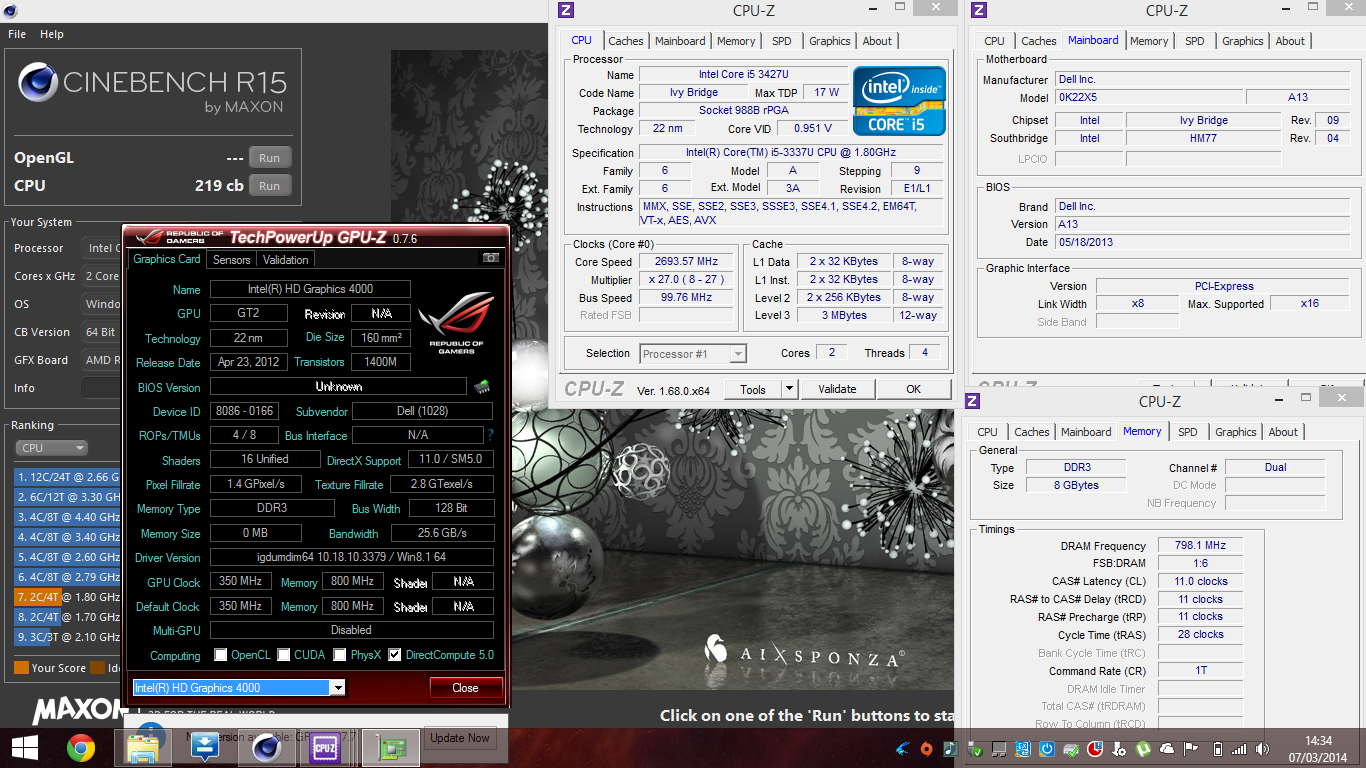Open the Origin tray icon
The height and width of the screenshot is (768, 1366).
coord(927,748)
